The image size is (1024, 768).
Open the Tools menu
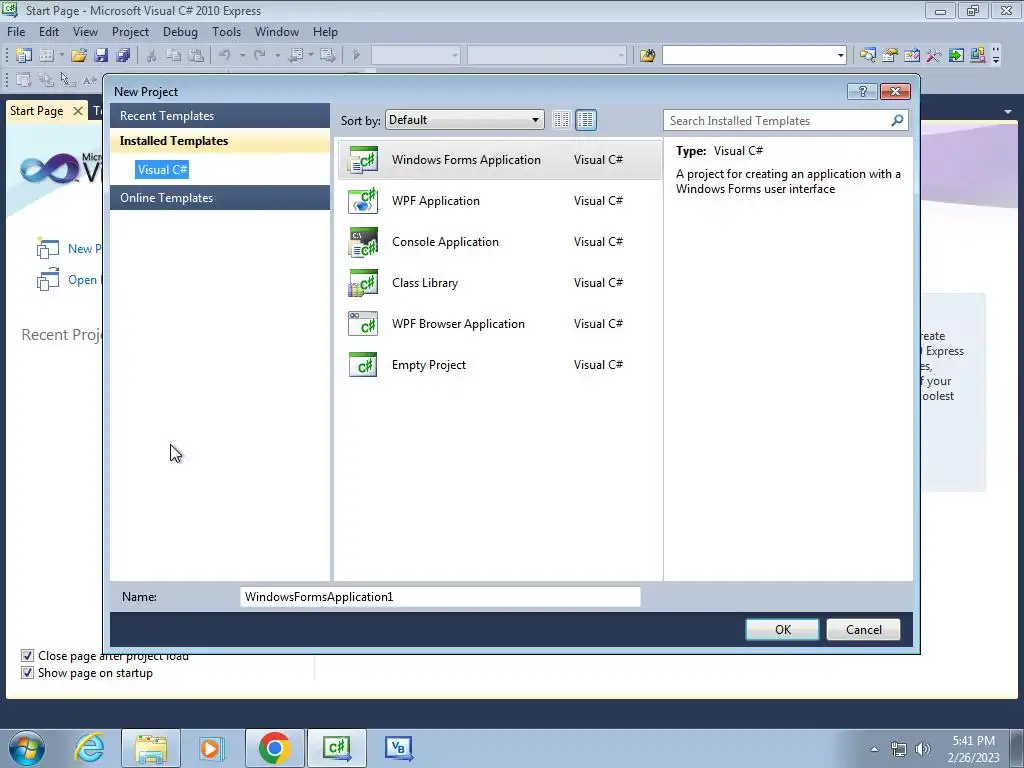pyautogui.click(x=226, y=32)
